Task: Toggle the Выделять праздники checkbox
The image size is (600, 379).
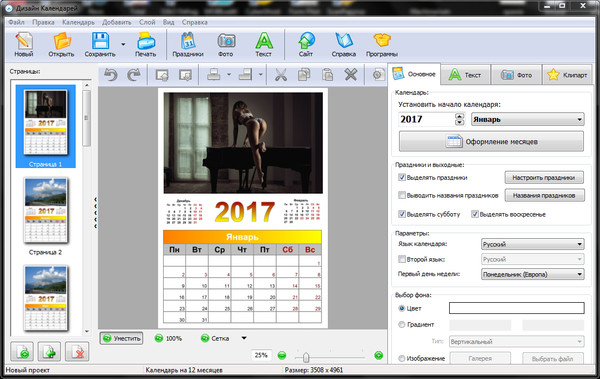Action: 402,177
